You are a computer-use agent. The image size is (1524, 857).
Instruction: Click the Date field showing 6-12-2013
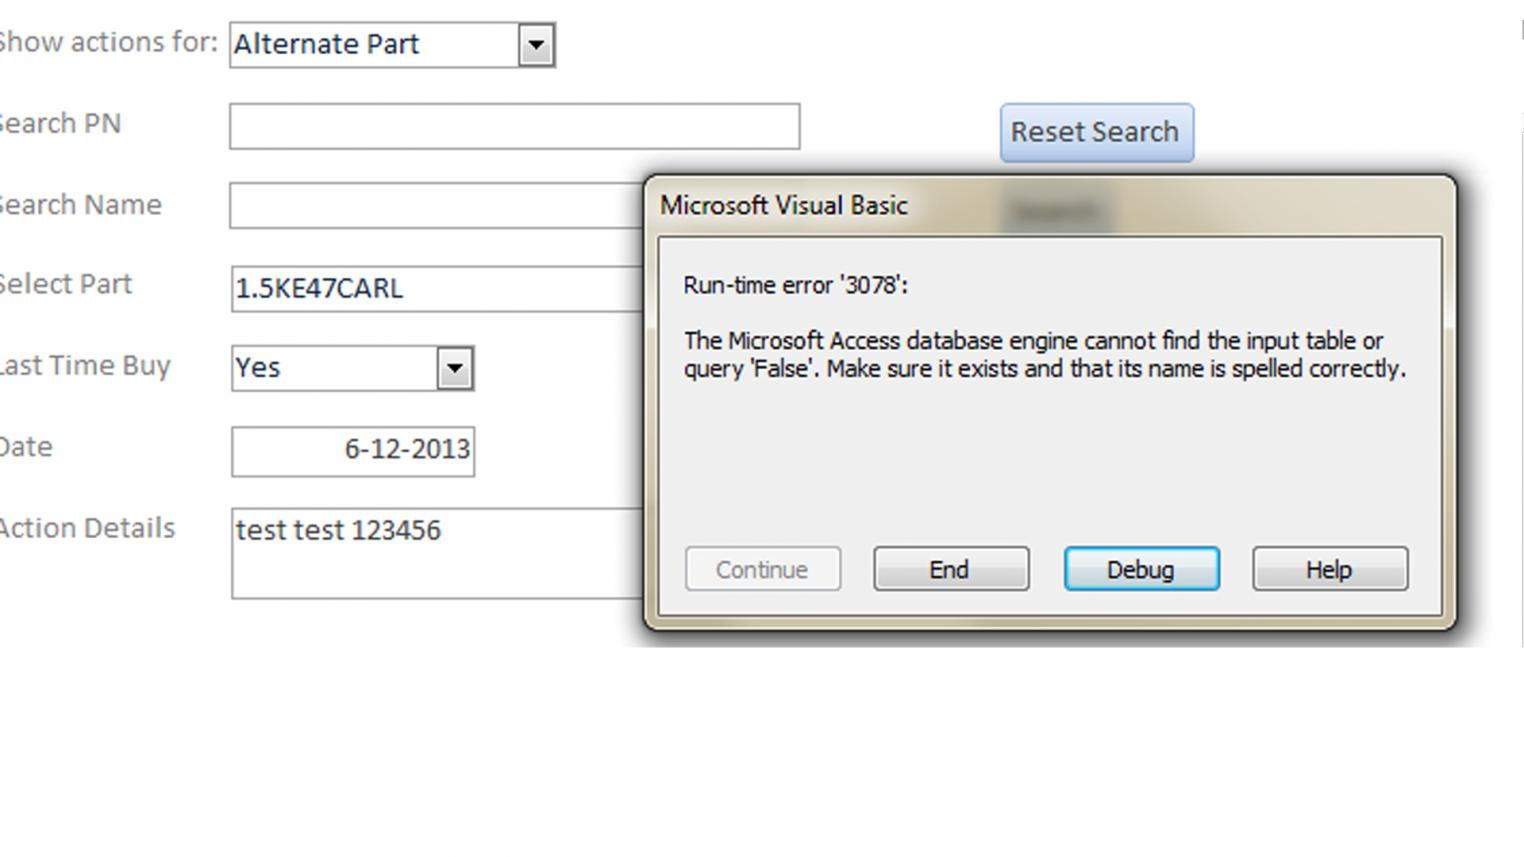pyautogui.click(x=353, y=451)
